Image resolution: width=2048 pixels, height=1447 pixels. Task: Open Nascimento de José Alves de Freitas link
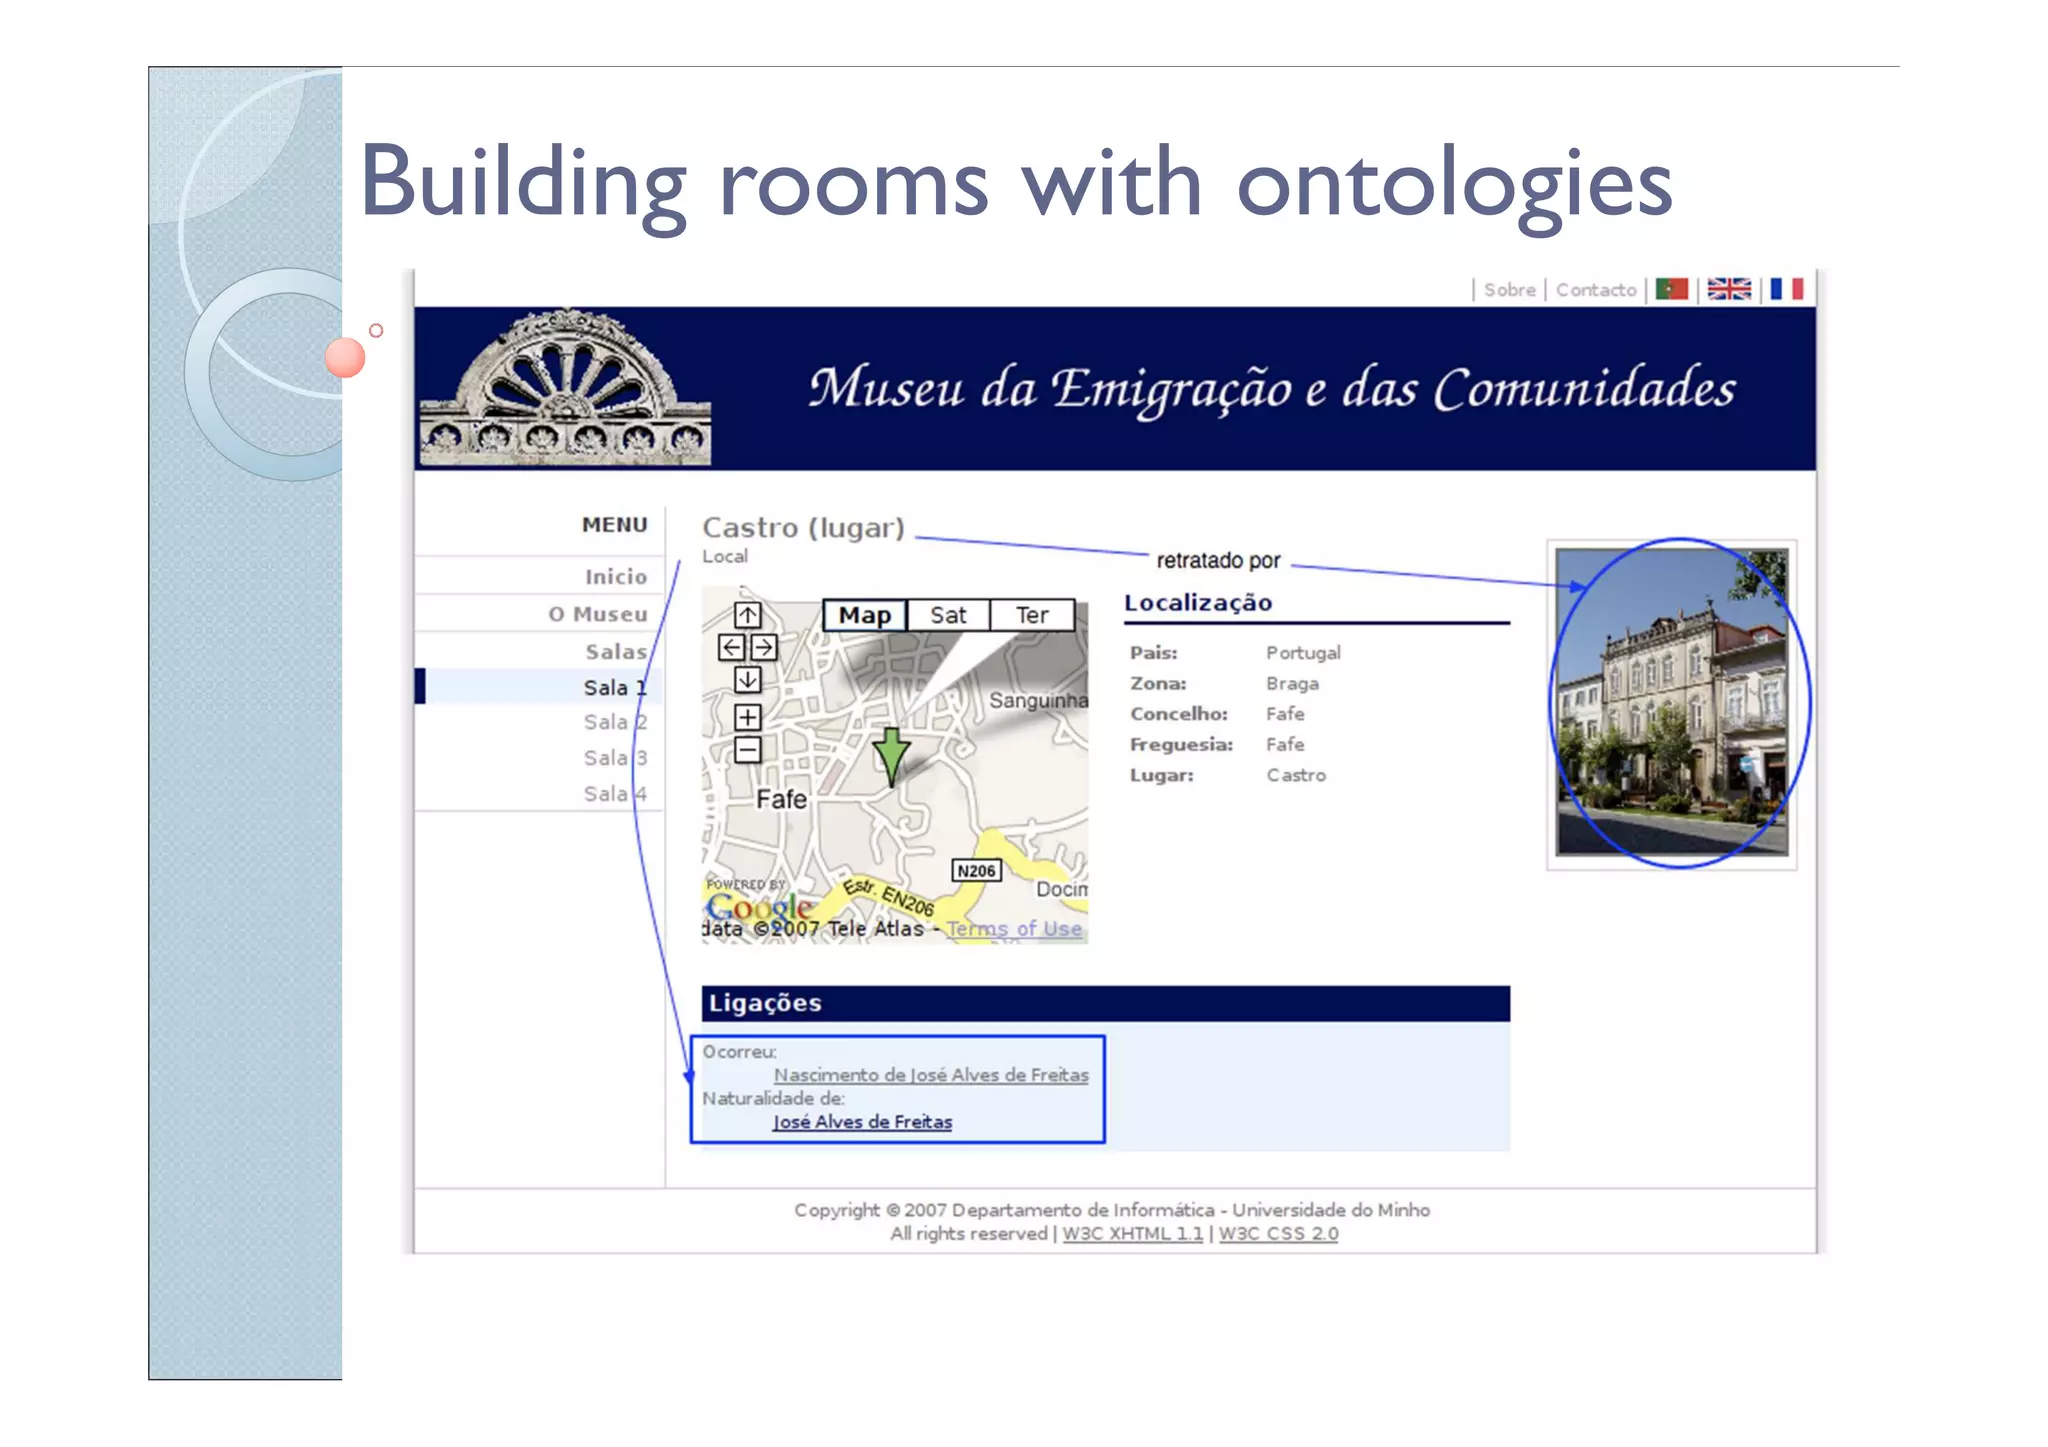[931, 1075]
